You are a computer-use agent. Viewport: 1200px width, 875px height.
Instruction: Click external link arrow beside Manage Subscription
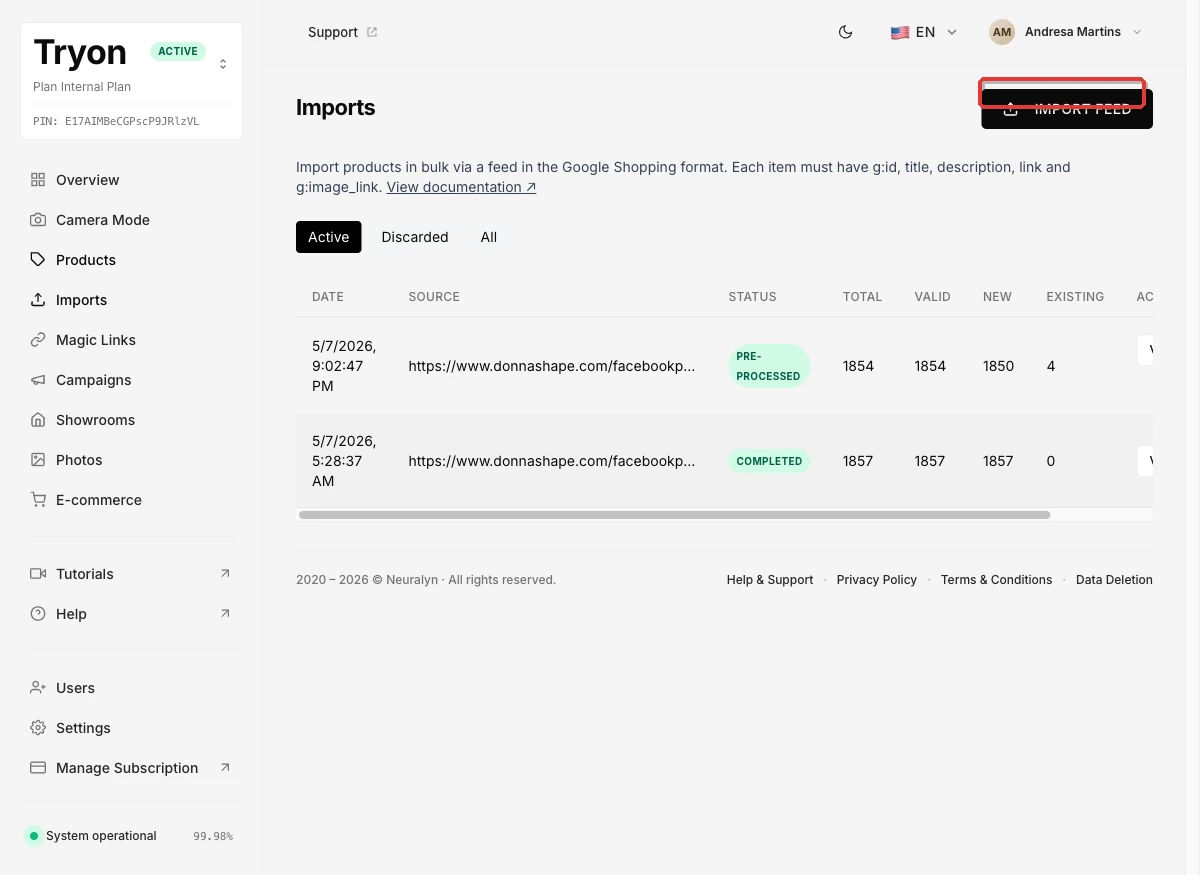coord(225,767)
